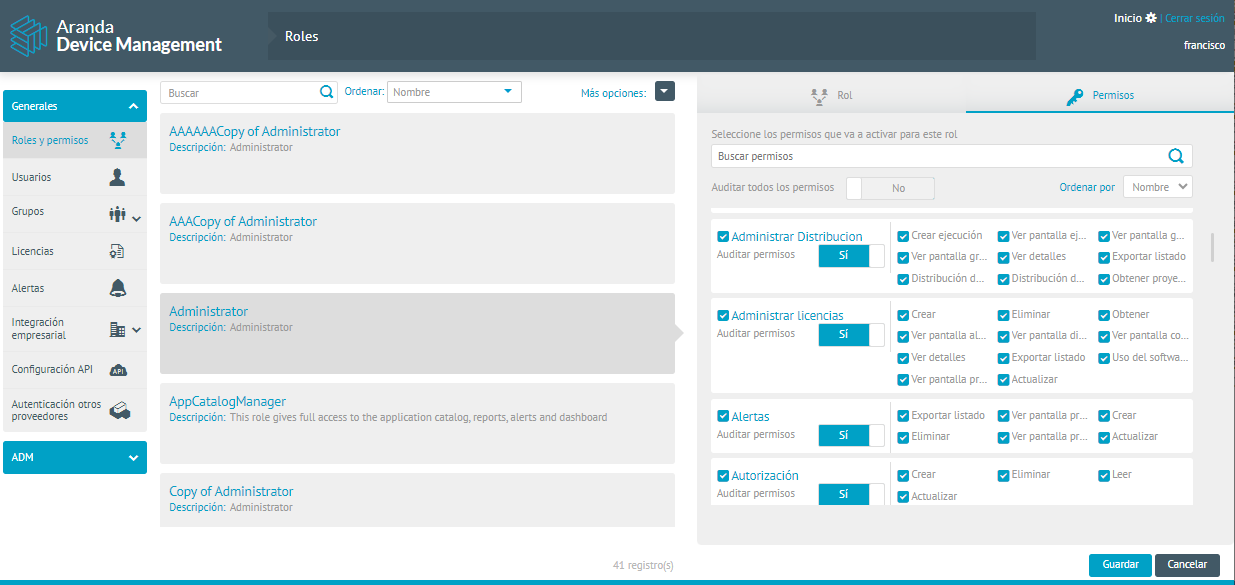Click the Guardar button
The image size is (1235, 585).
(1120, 565)
